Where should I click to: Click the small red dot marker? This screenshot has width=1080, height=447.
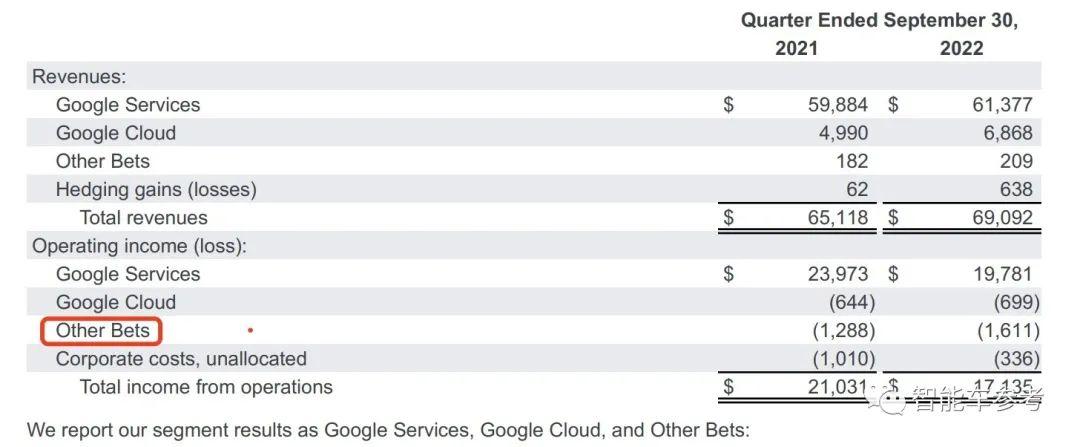point(251,331)
